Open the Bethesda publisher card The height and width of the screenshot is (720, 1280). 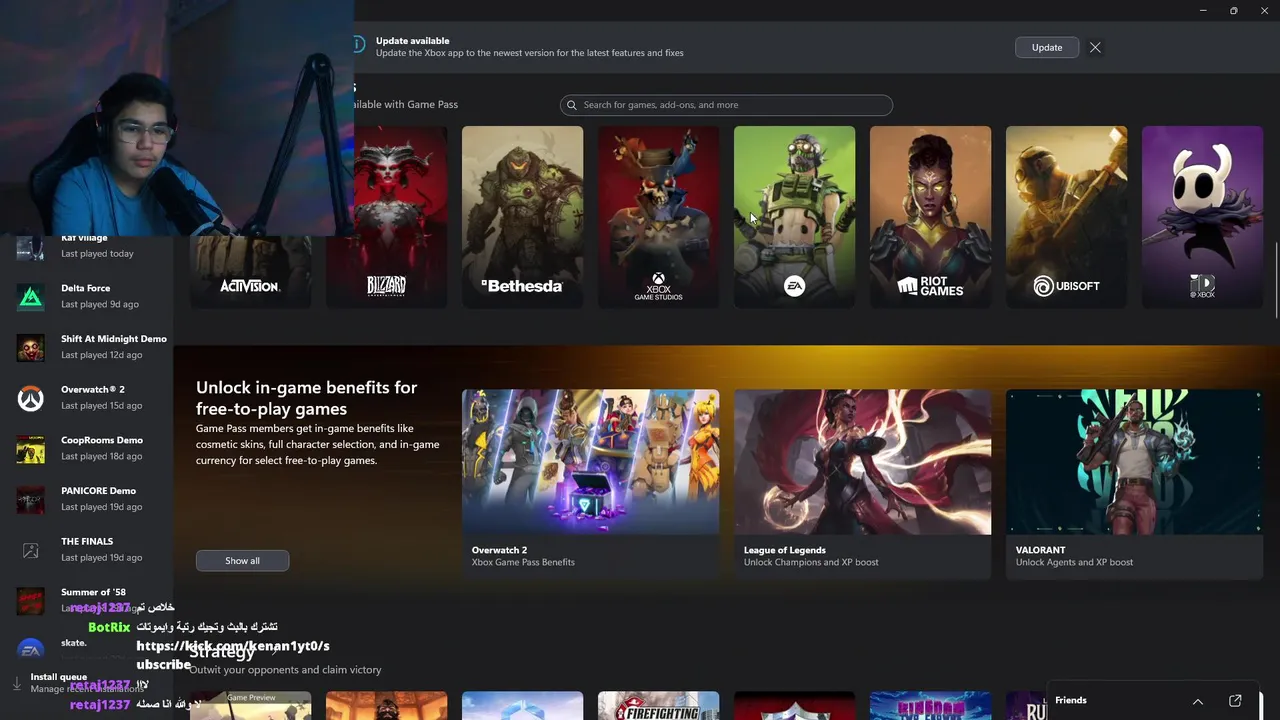click(522, 217)
